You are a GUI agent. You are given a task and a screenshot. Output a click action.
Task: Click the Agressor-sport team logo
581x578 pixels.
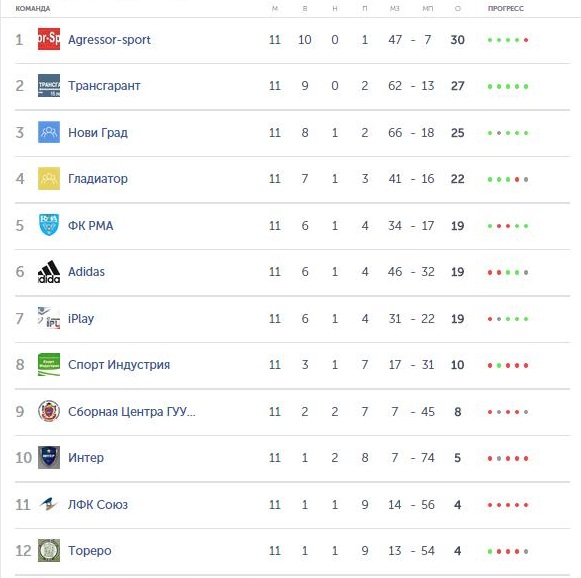pyautogui.click(x=49, y=39)
